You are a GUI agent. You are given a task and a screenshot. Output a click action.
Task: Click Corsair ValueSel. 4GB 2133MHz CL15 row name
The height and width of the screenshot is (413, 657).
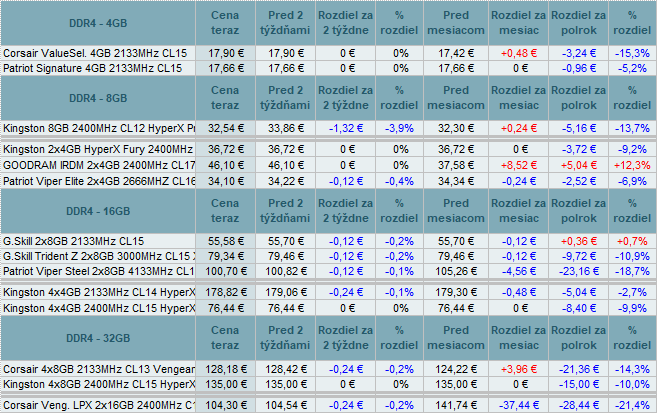point(95,53)
